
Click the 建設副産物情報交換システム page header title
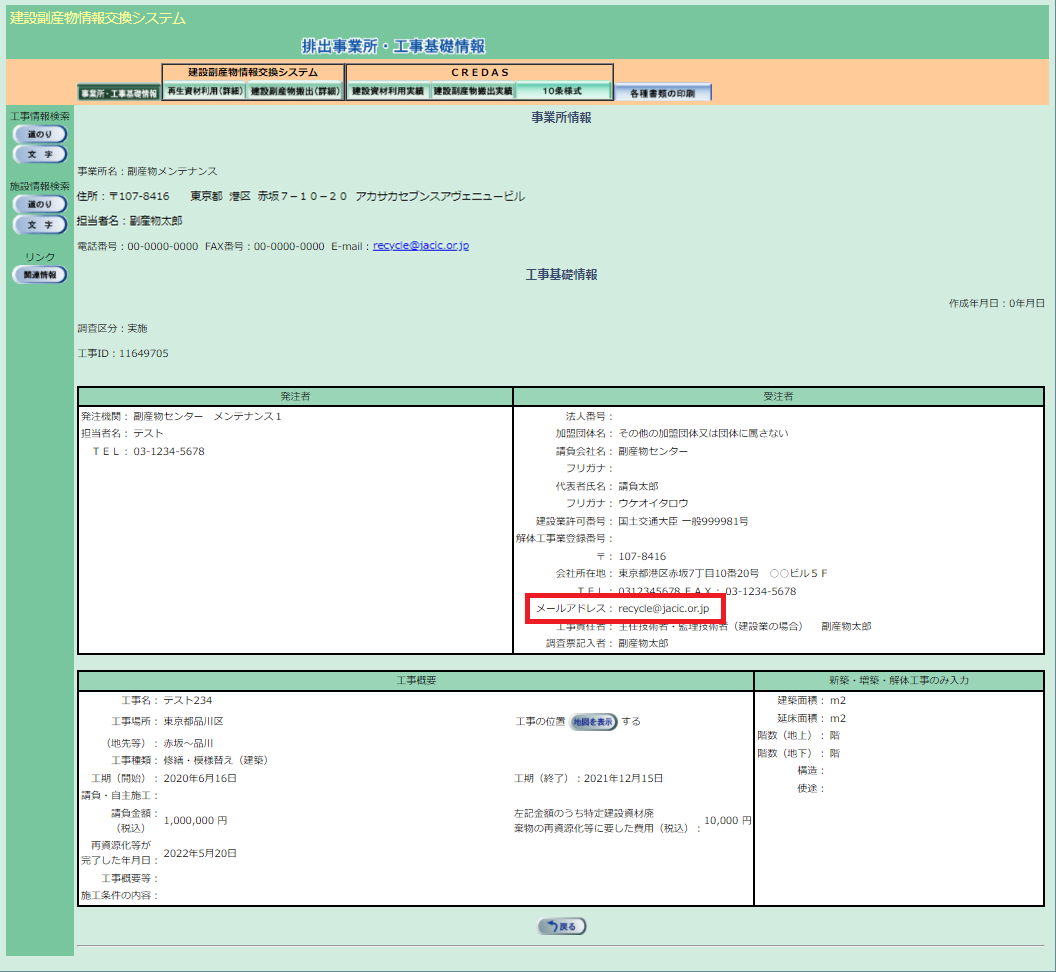click(x=98, y=18)
